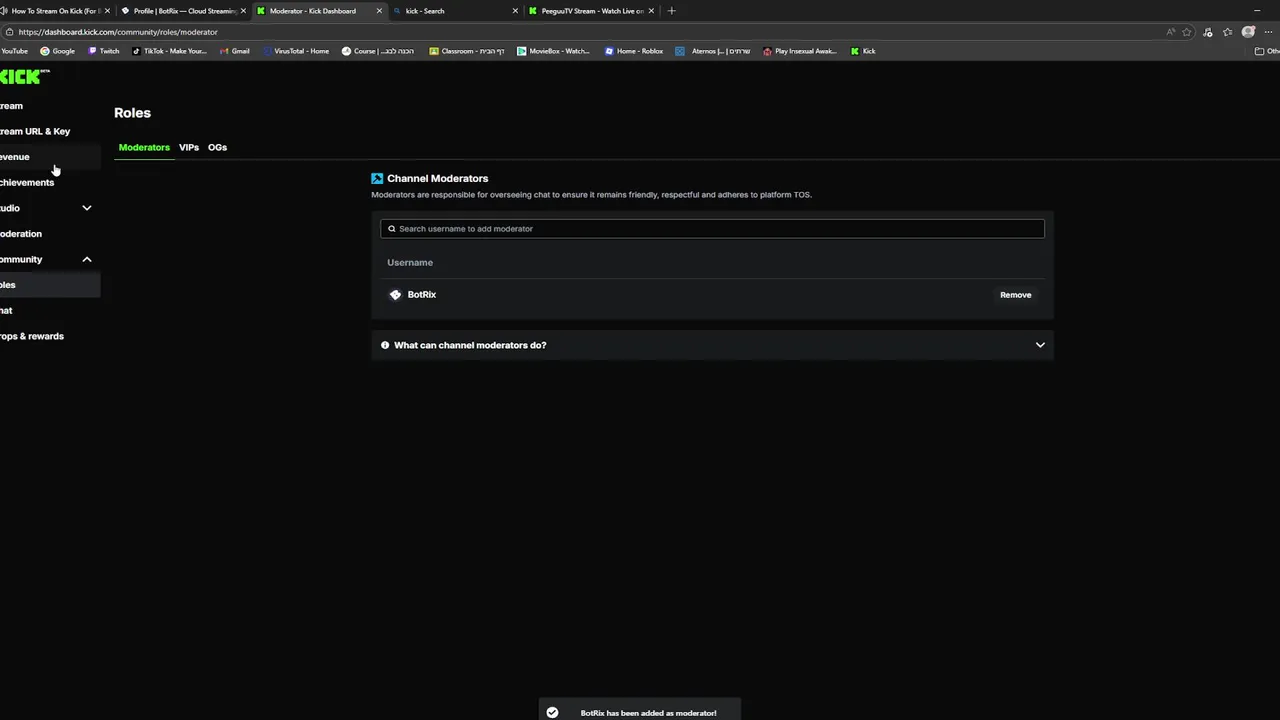
Task: Open the Aternos bookmark
Action: pos(713,51)
